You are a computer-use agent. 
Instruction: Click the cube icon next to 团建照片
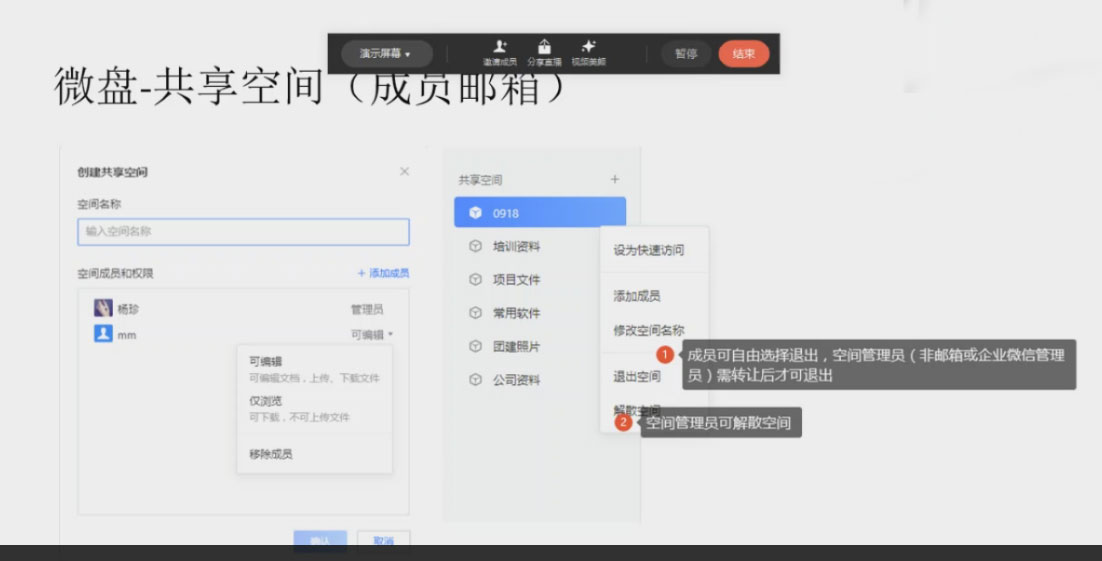click(x=476, y=346)
